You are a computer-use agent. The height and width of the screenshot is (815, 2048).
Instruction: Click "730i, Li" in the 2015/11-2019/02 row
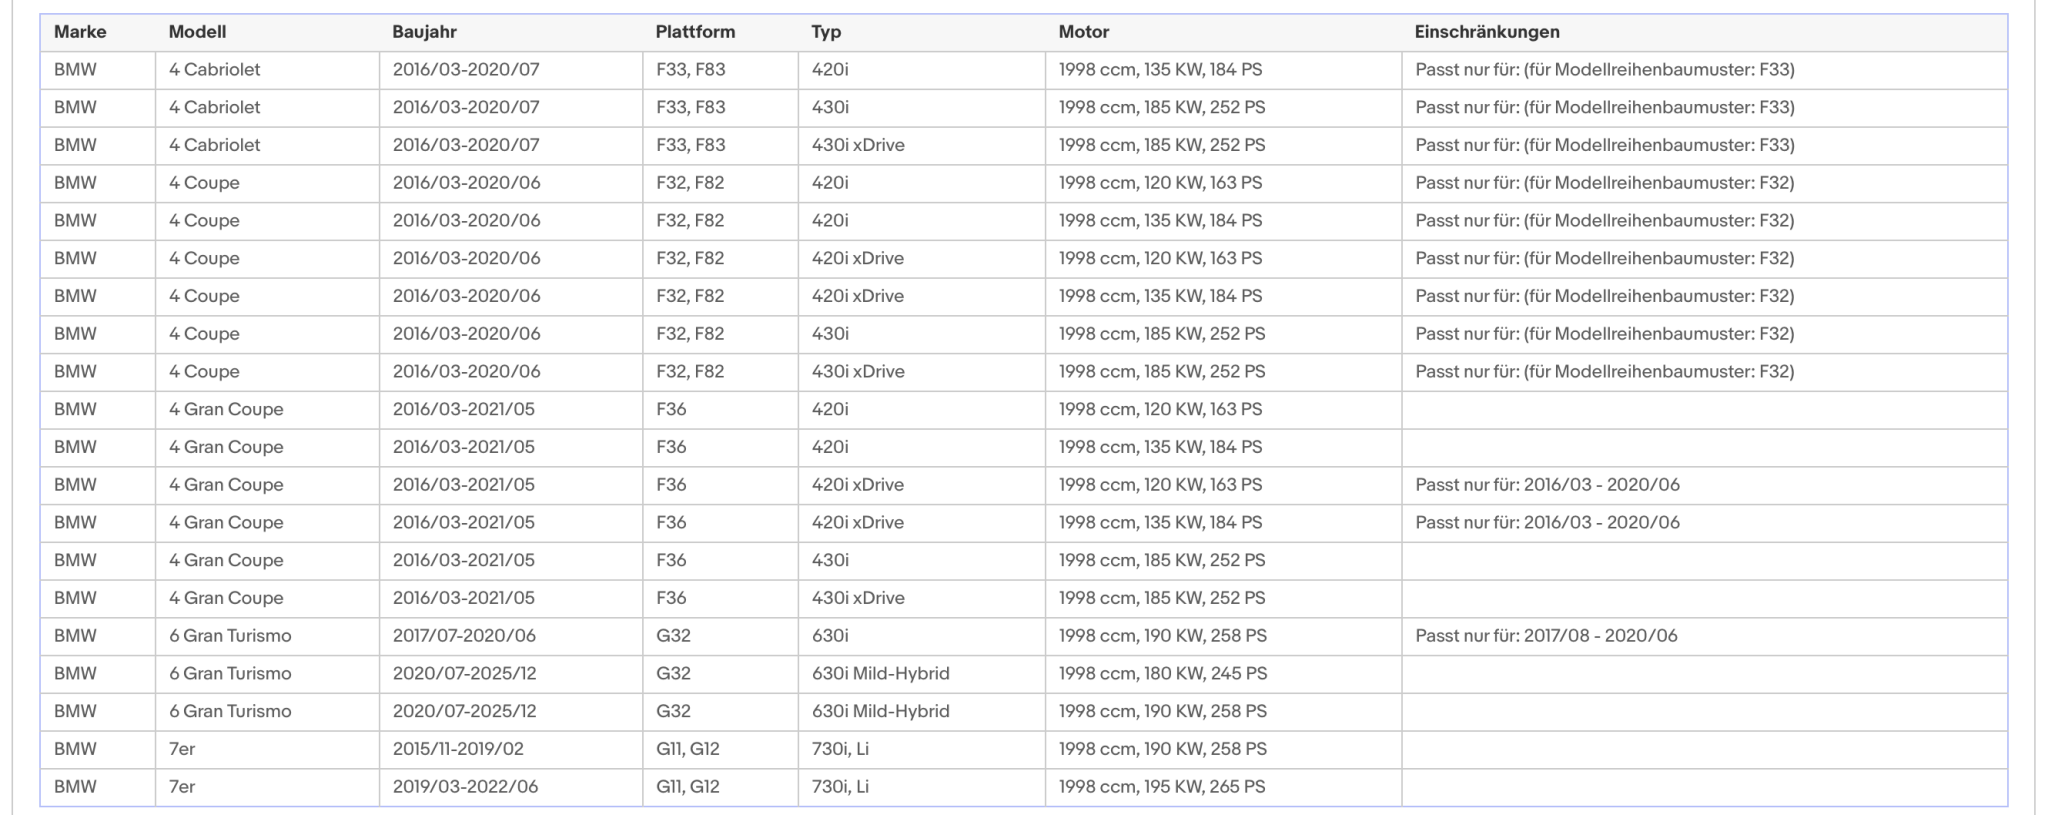840,749
